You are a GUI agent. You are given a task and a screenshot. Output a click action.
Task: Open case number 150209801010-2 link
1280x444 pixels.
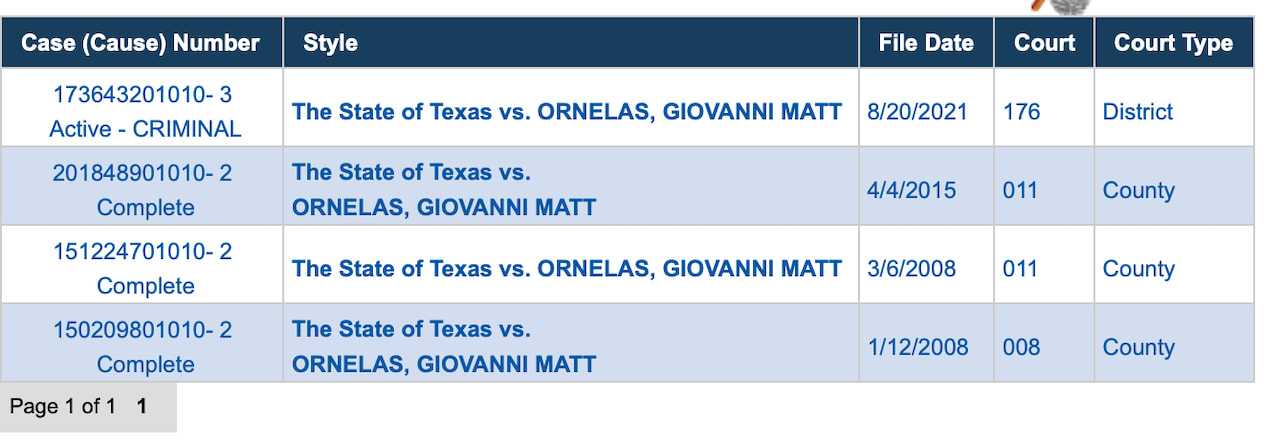click(x=141, y=330)
